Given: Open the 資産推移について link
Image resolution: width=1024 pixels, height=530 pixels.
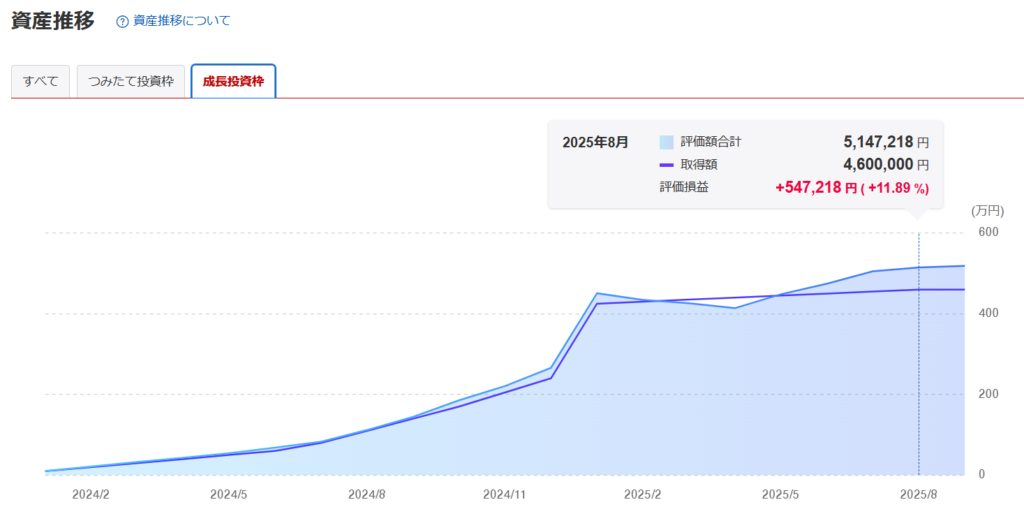Looking at the screenshot, I should 181,21.
